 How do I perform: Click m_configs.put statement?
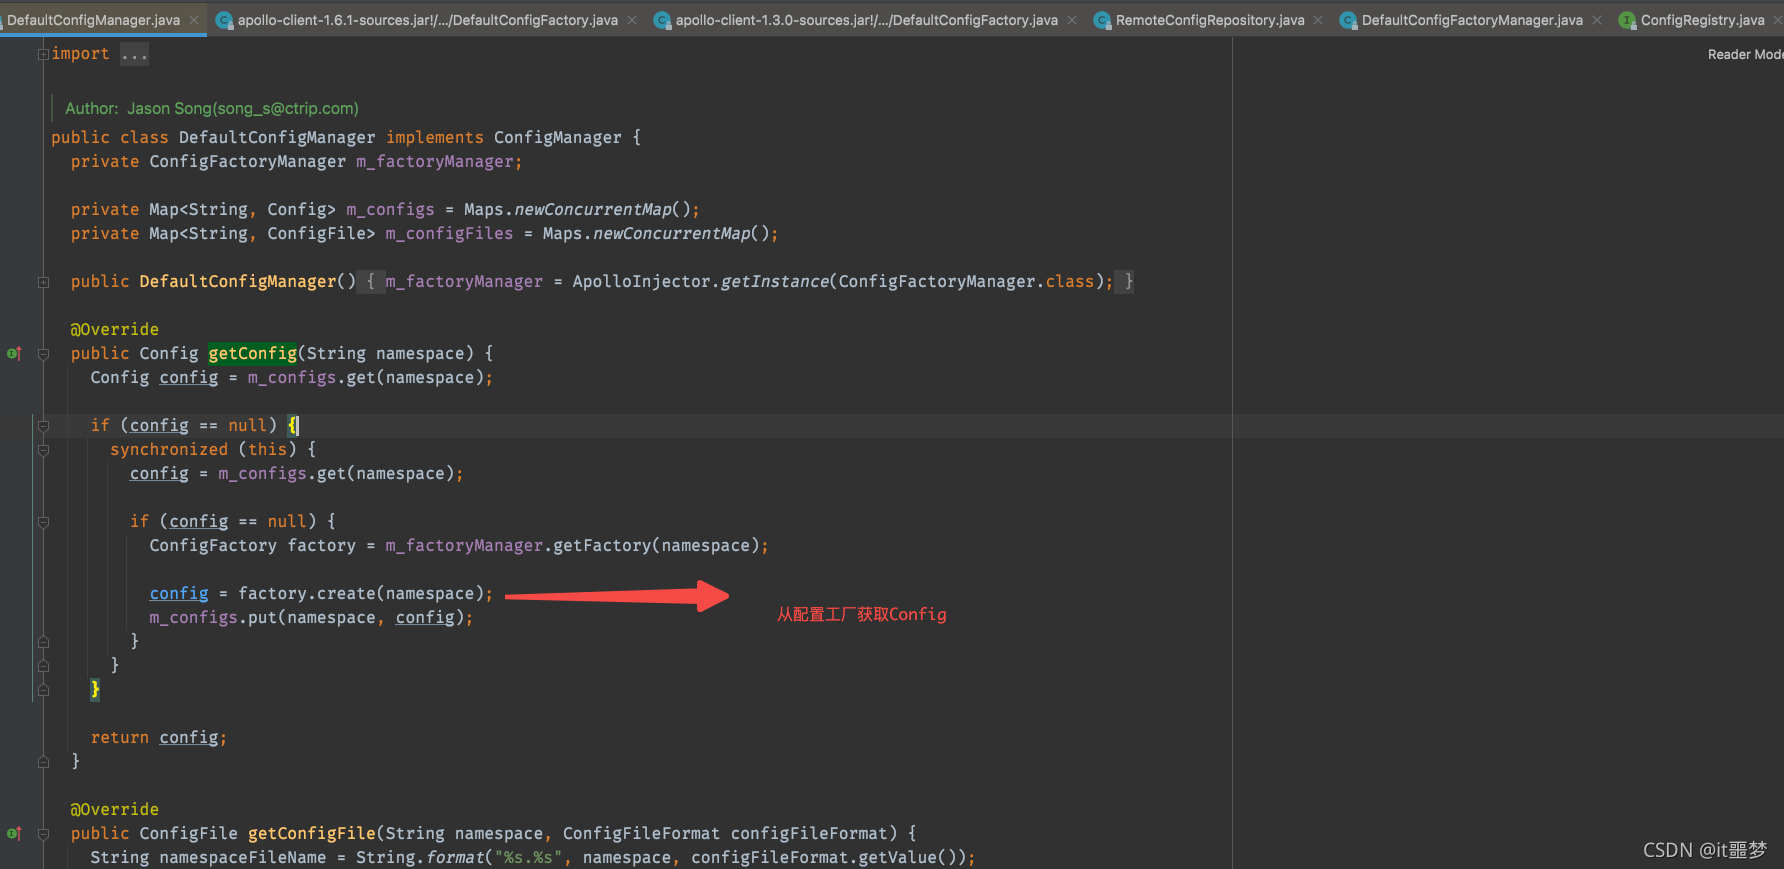311,617
